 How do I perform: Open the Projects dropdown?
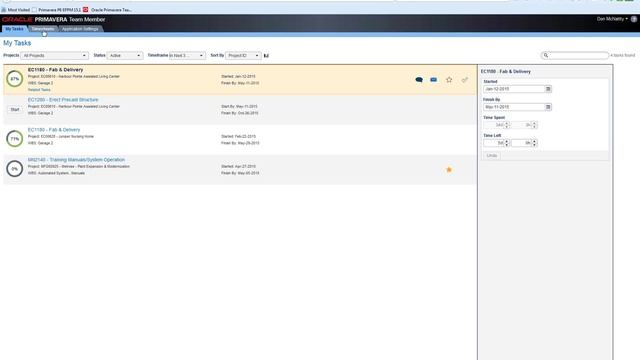point(54,56)
